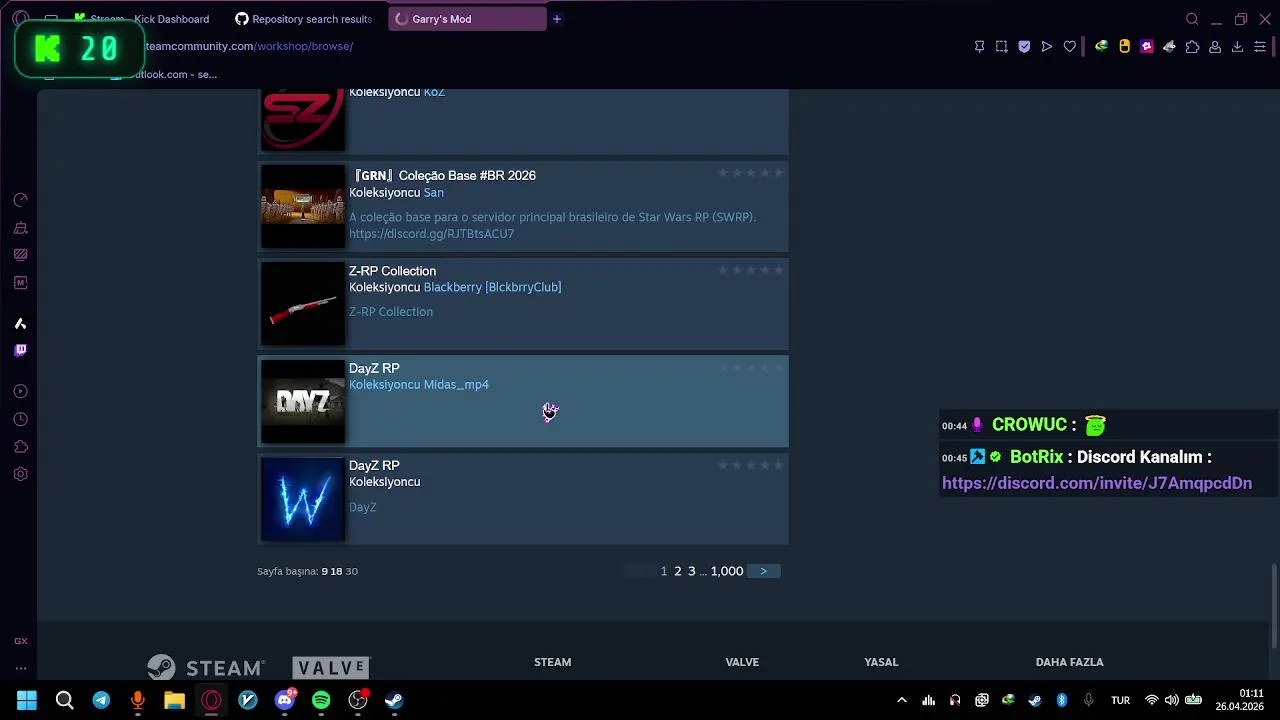Click the tab search magnifier icon
Image resolution: width=1280 pixels, height=720 pixels.
1192,19
